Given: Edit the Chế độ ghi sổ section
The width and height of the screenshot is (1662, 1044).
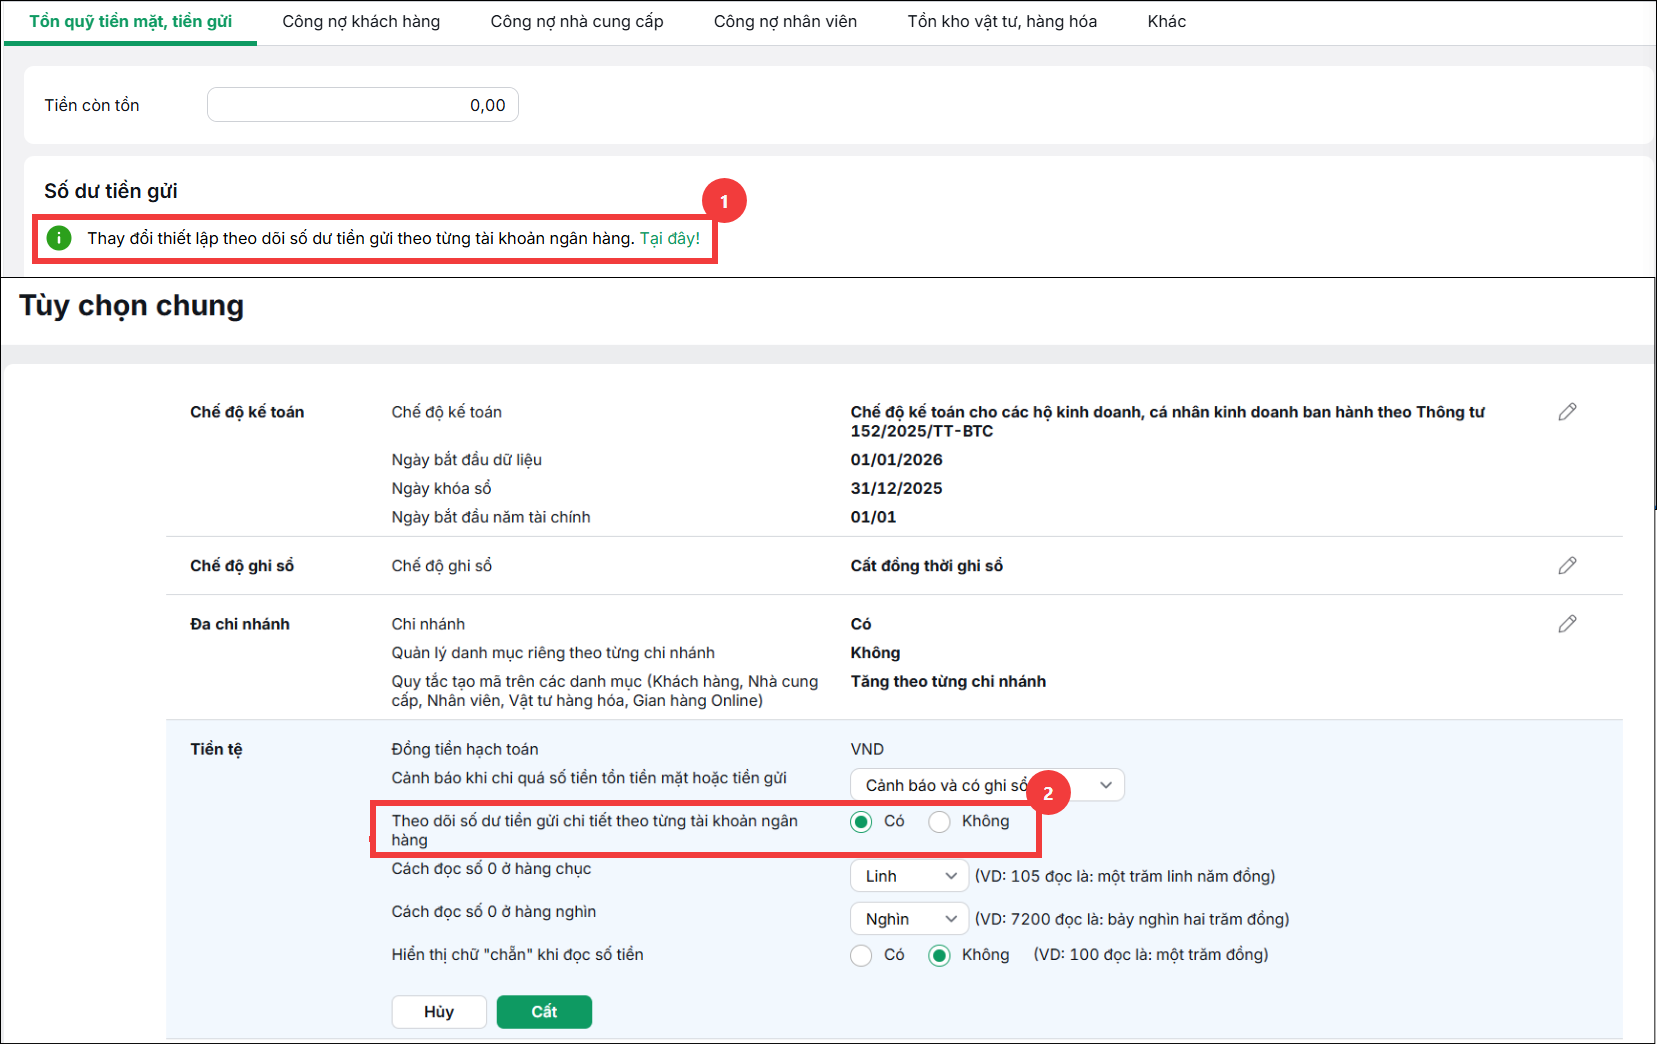Looking at the screenshot, I should (x=1567, y=566).
